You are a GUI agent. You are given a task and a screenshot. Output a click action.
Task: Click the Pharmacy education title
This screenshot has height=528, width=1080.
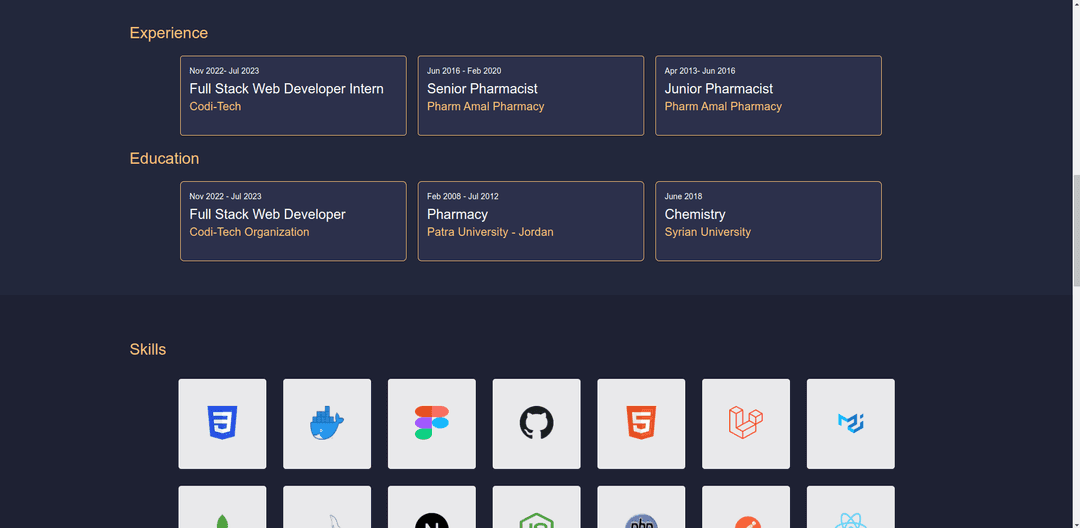457,215
